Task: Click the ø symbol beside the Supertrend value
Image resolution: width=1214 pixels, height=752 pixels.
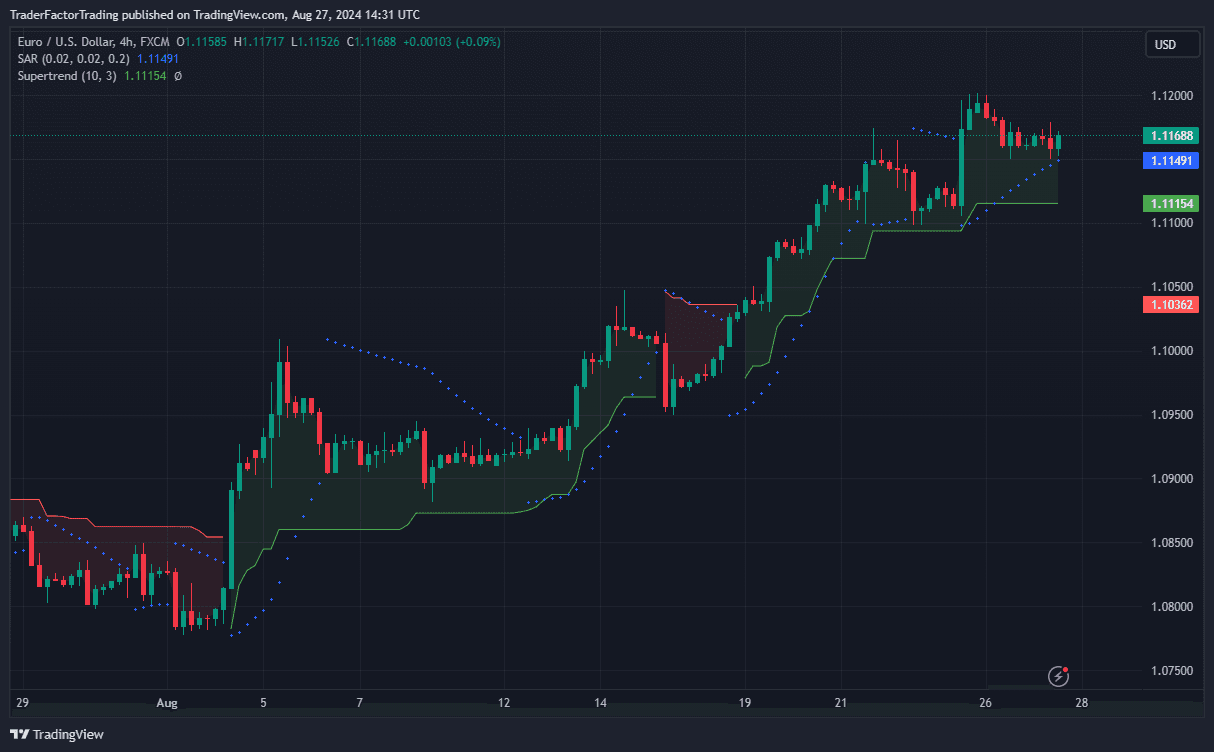Action: [178, 76]
